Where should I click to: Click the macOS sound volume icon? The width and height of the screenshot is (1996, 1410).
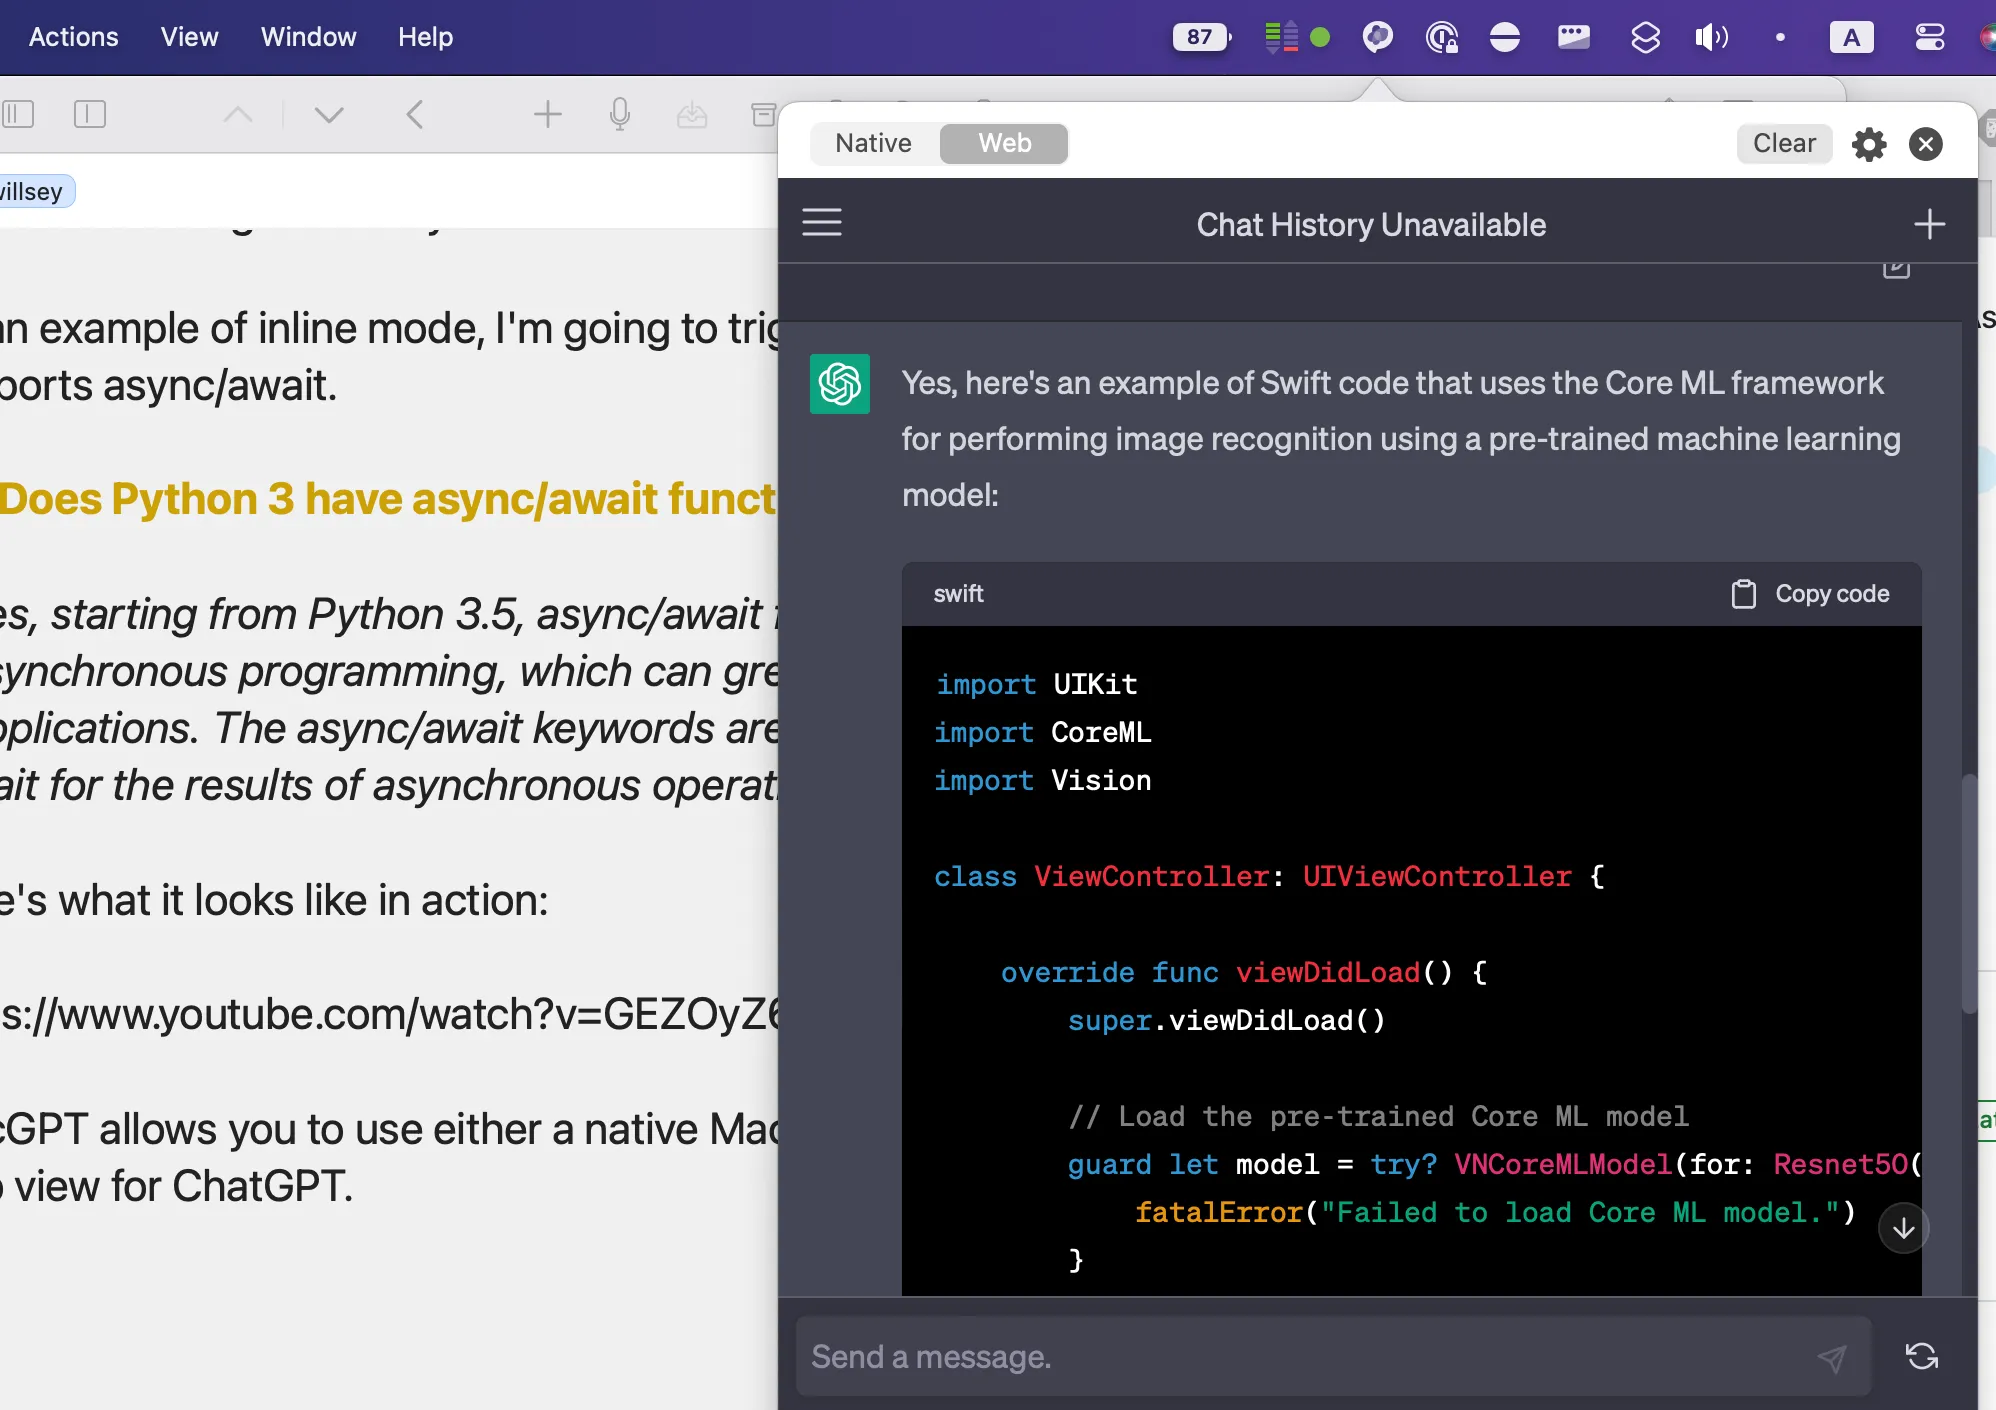(x=1712, y=37)
